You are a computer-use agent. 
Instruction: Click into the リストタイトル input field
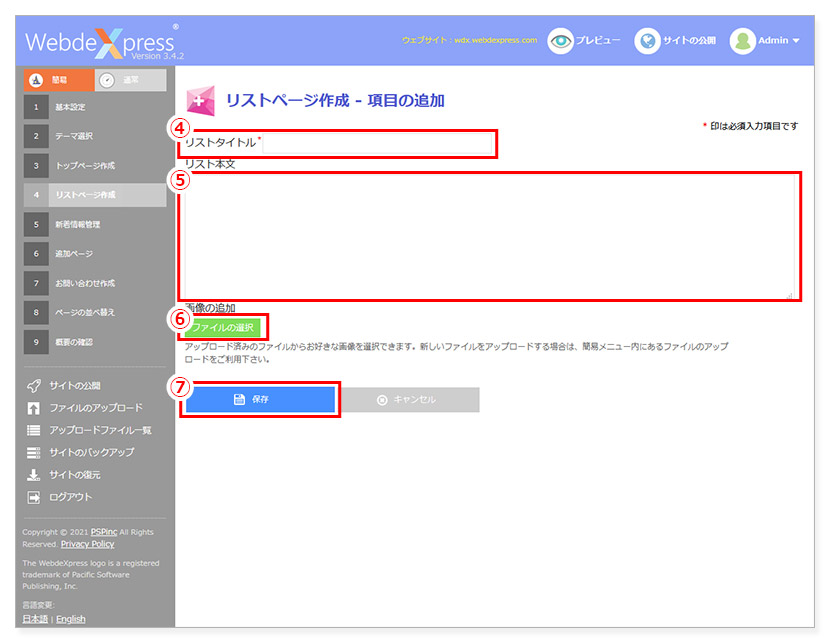tap(377, 143)
